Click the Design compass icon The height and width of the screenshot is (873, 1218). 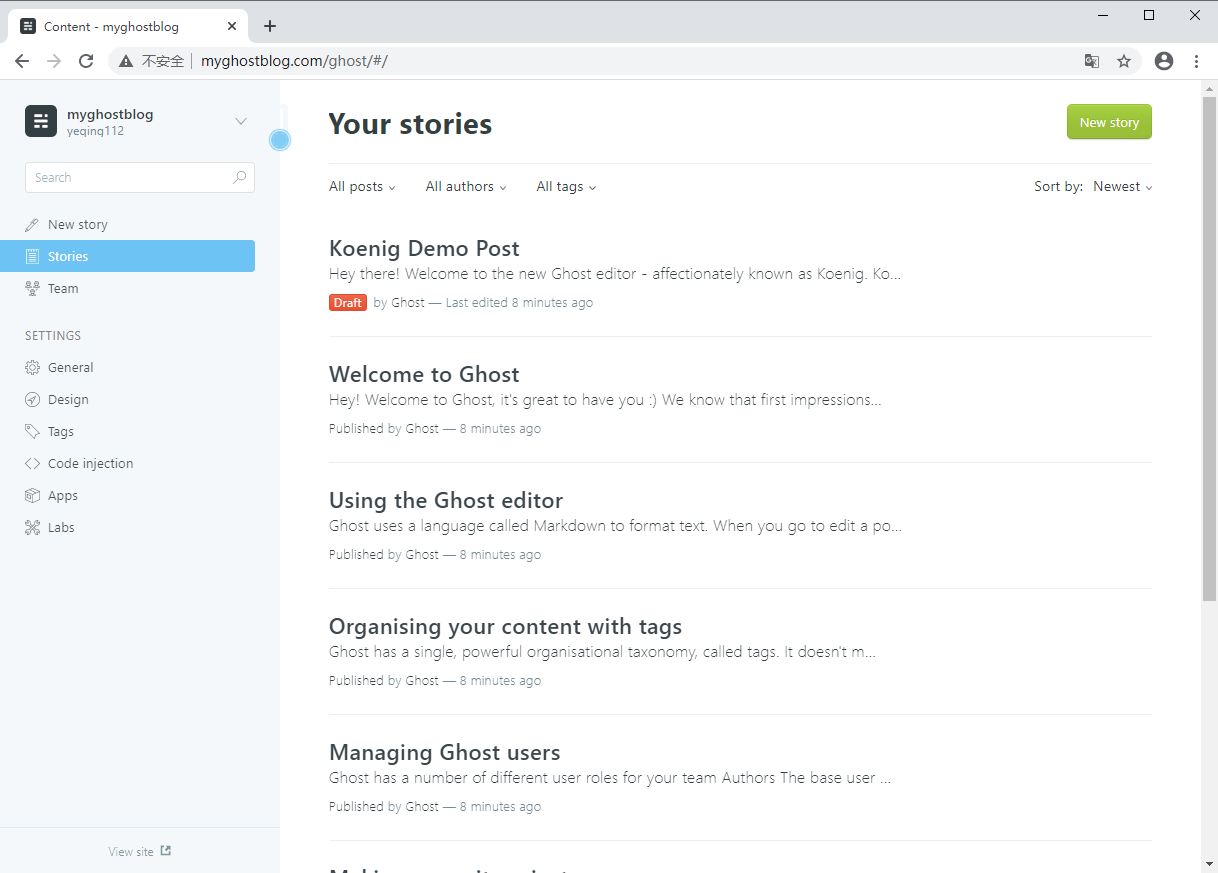tap(32, 400)
